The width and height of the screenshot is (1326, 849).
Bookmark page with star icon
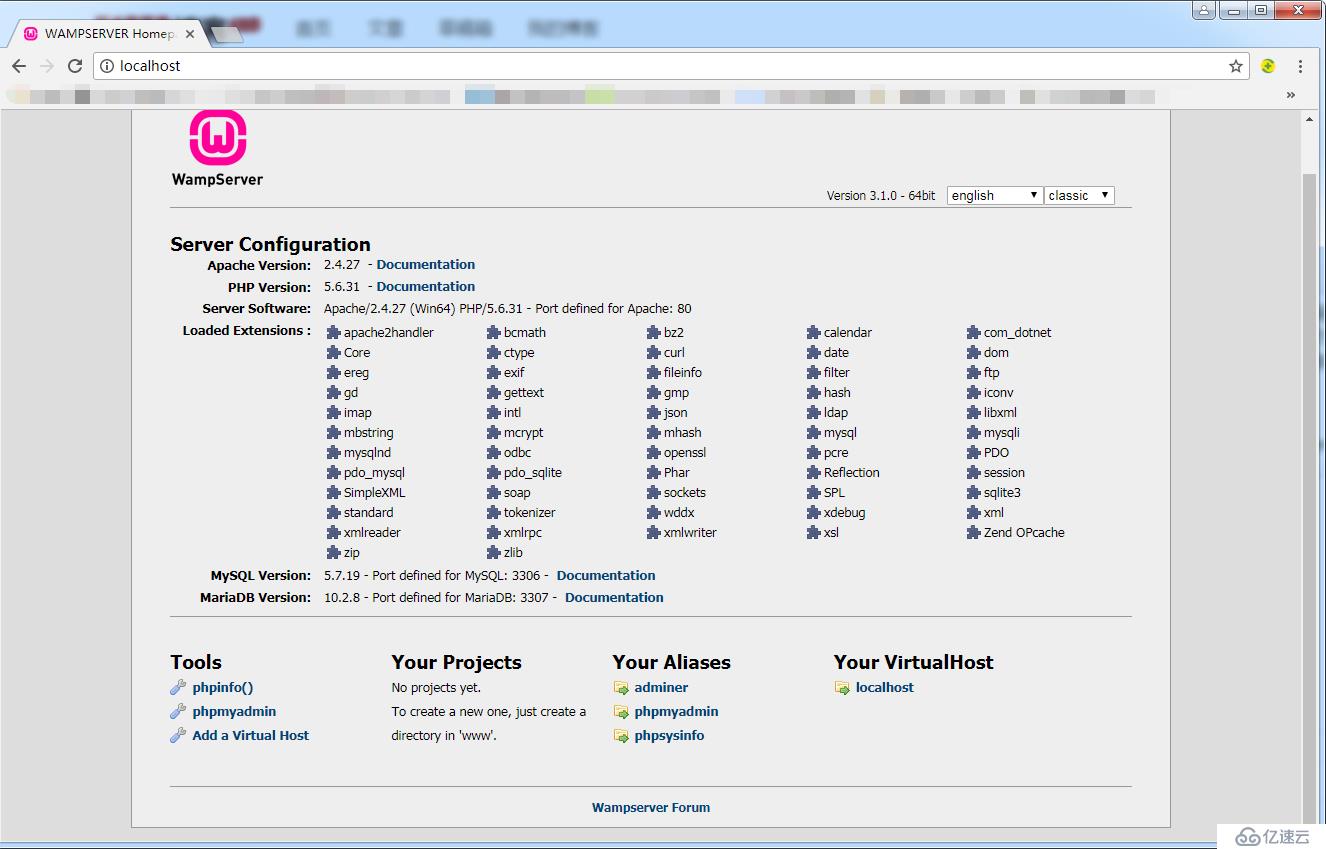[x=1236, y=66]
